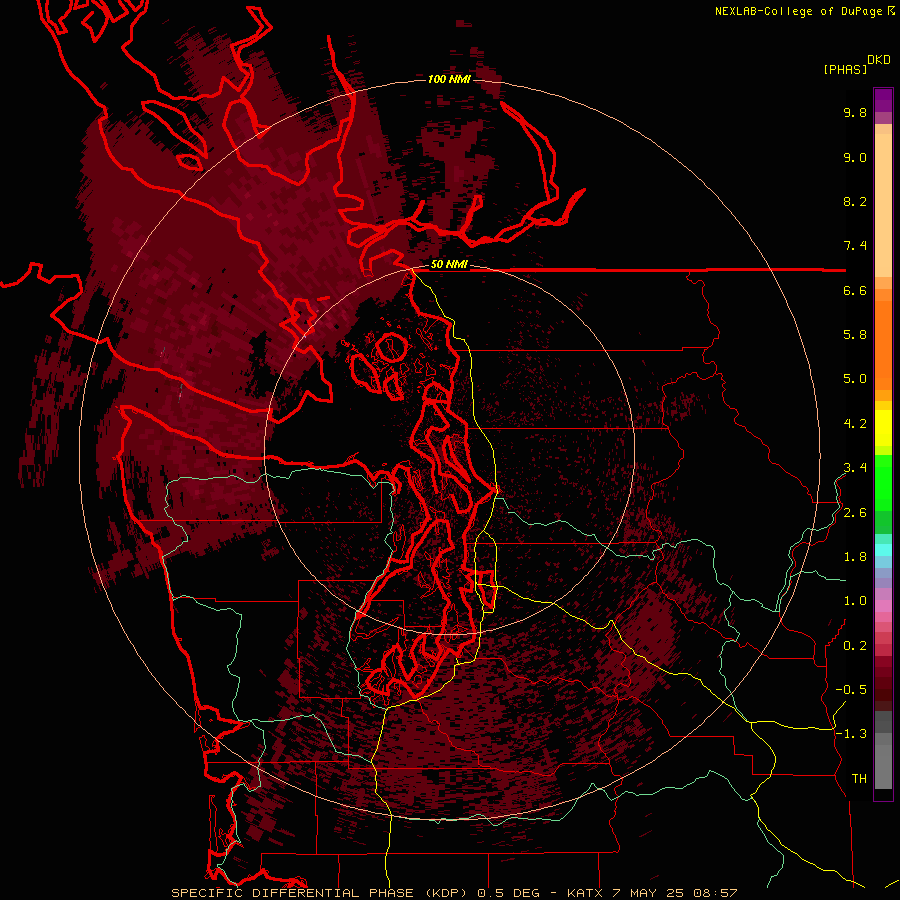Click the 08:57 timestamp in the caption
Viewport: 900px width, 900px height.
(x=715, y=893)
